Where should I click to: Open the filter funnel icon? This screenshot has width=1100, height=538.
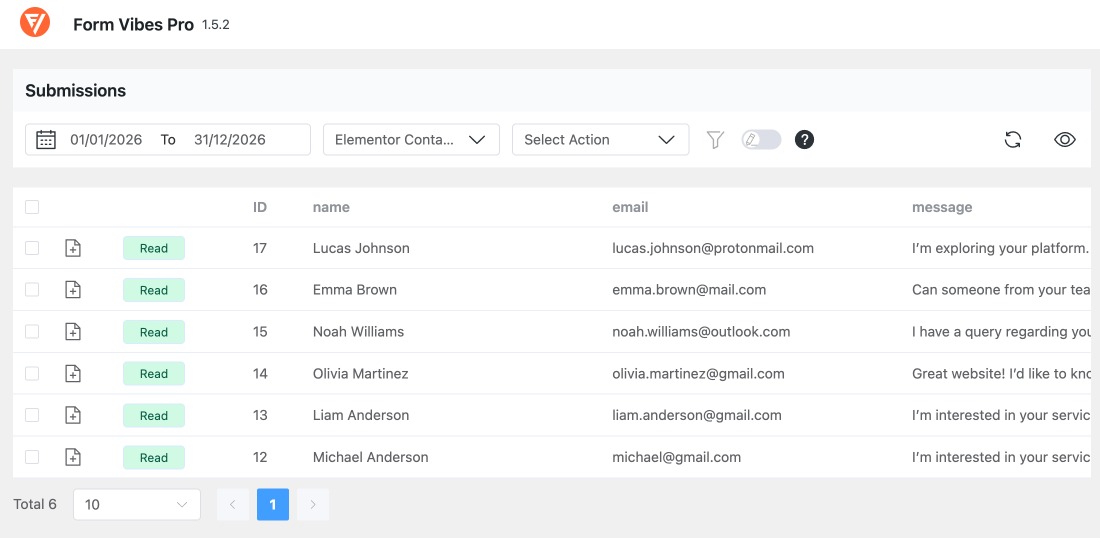click(715, 140)
